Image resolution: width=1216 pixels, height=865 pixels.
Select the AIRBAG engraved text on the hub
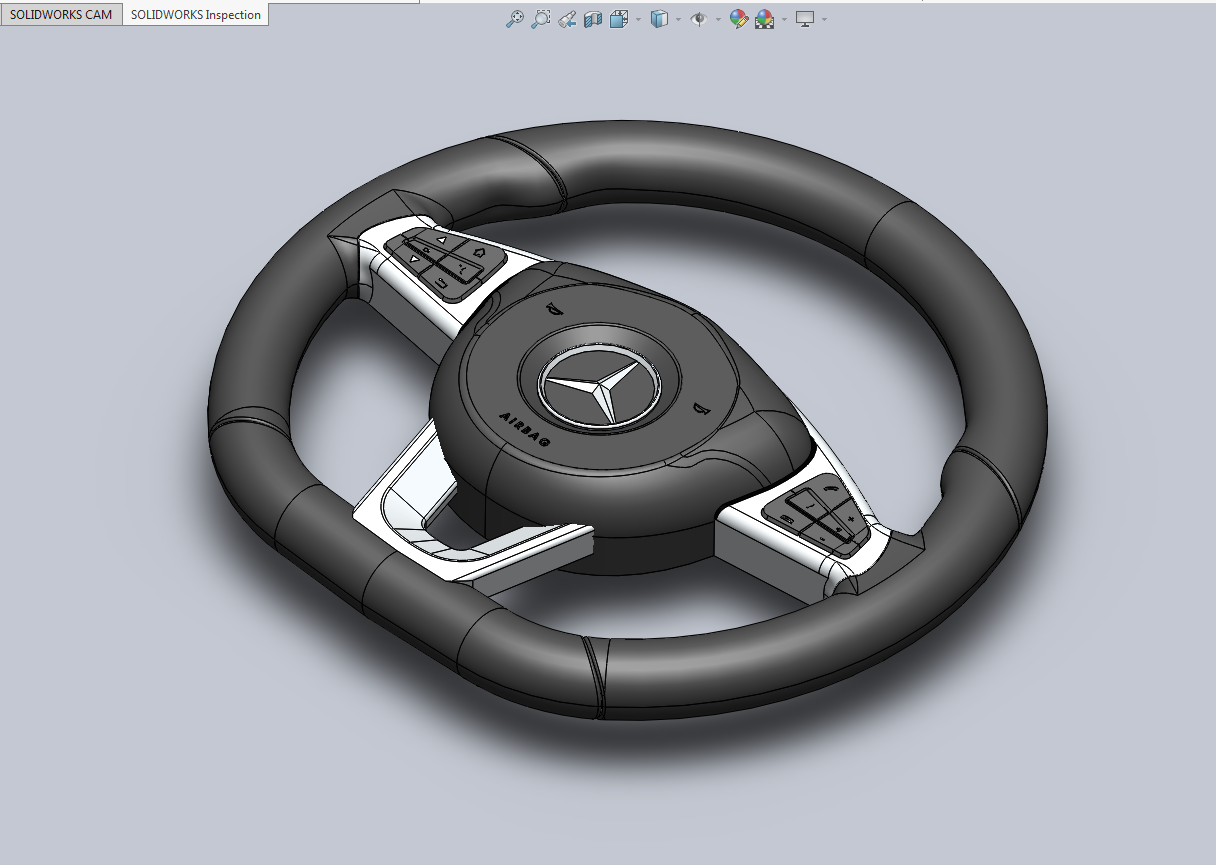(x=525, y=430)
